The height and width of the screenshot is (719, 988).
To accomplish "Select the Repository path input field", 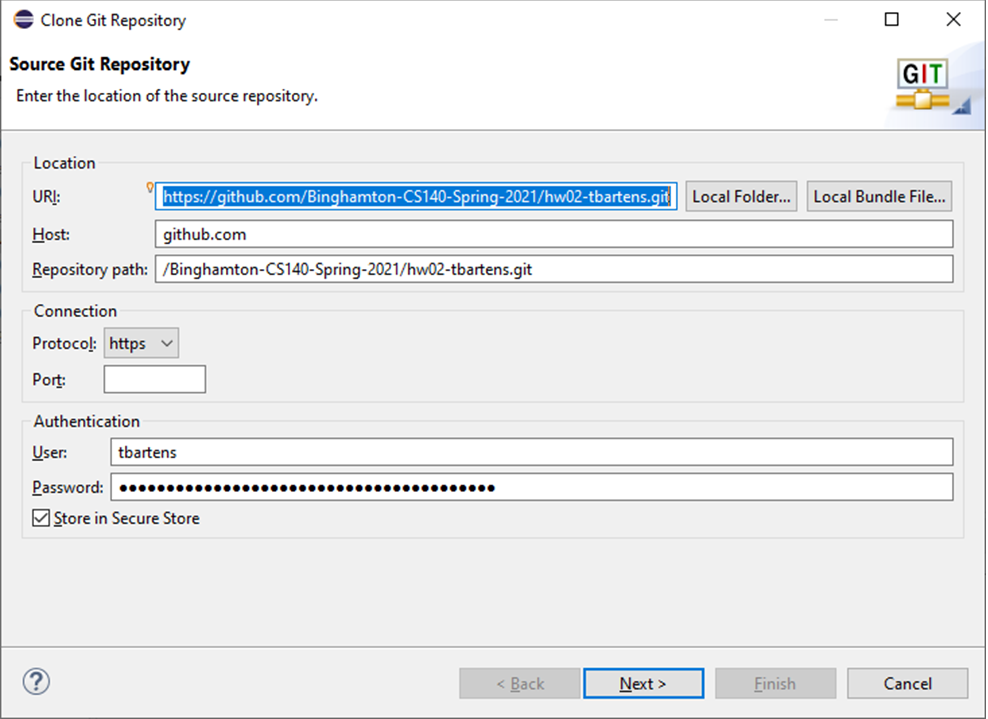I will 553,270.
